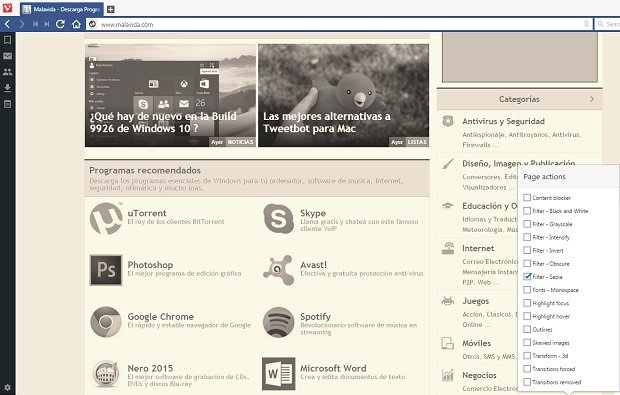This screenshot has width=620, height=395.
Task: Click the fast forward navigation button
Action: 47,25
